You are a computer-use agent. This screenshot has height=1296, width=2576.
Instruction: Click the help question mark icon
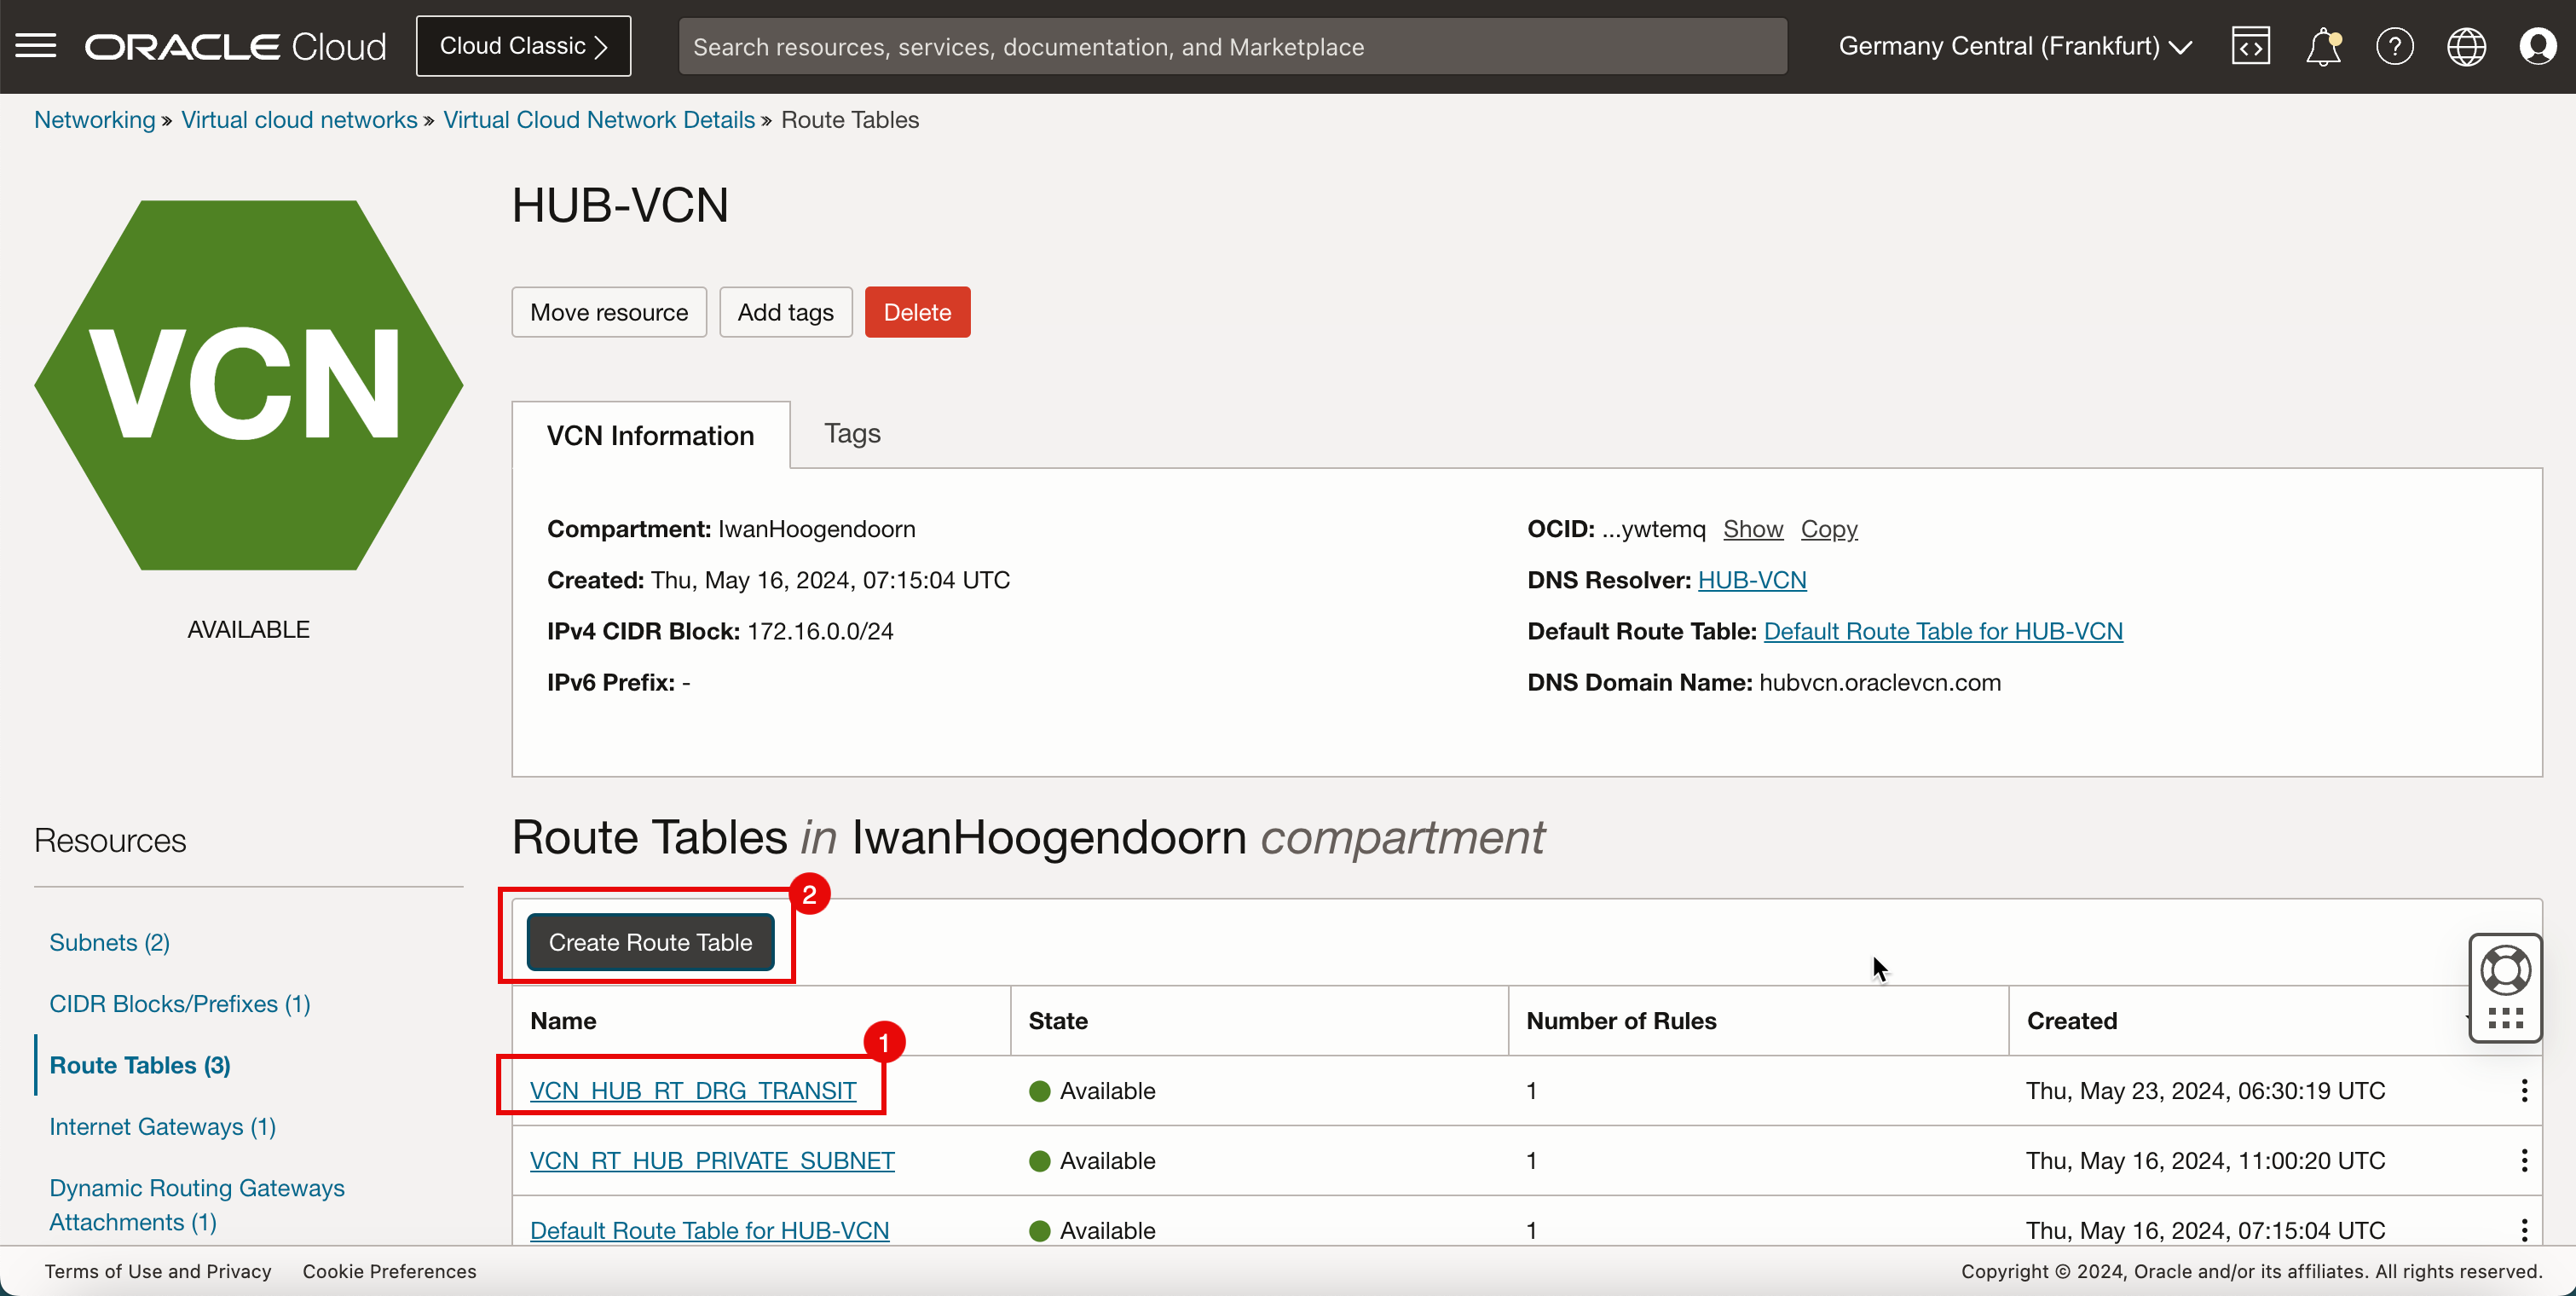2394,46
